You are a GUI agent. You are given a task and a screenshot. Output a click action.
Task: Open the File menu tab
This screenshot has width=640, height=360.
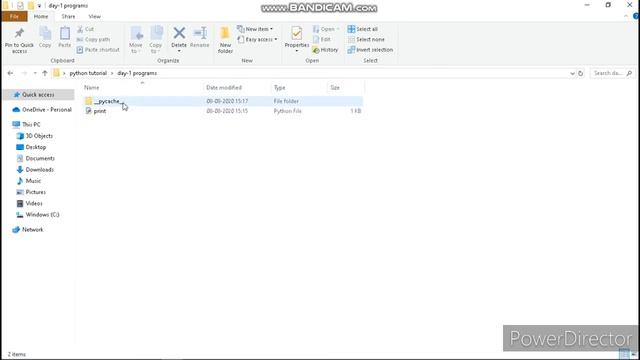(14, 16)
